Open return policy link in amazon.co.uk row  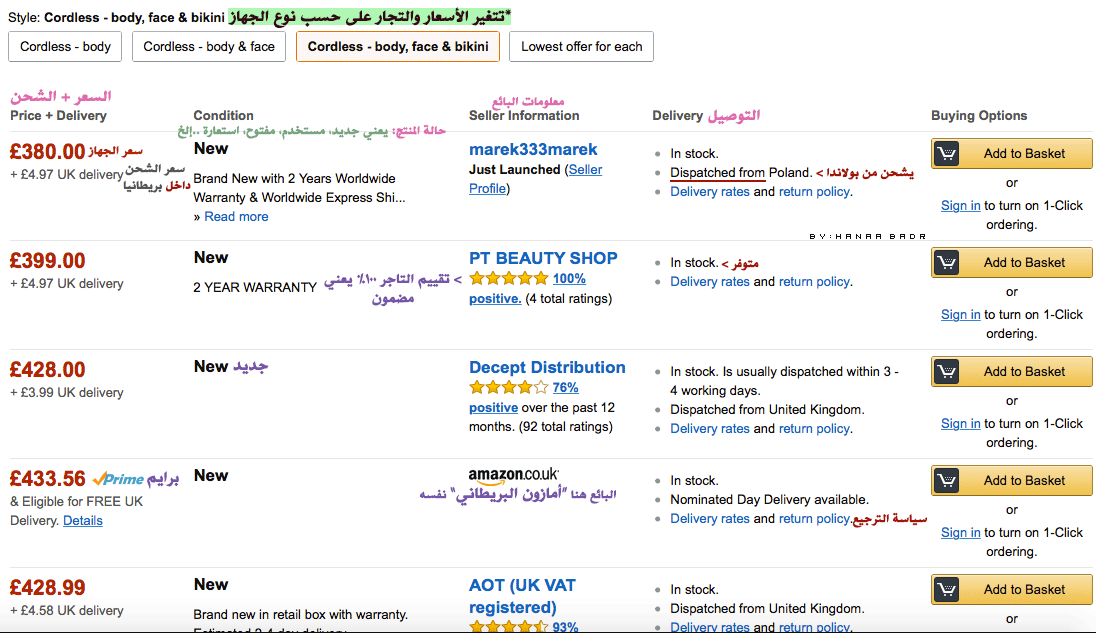tap(814, 518)
